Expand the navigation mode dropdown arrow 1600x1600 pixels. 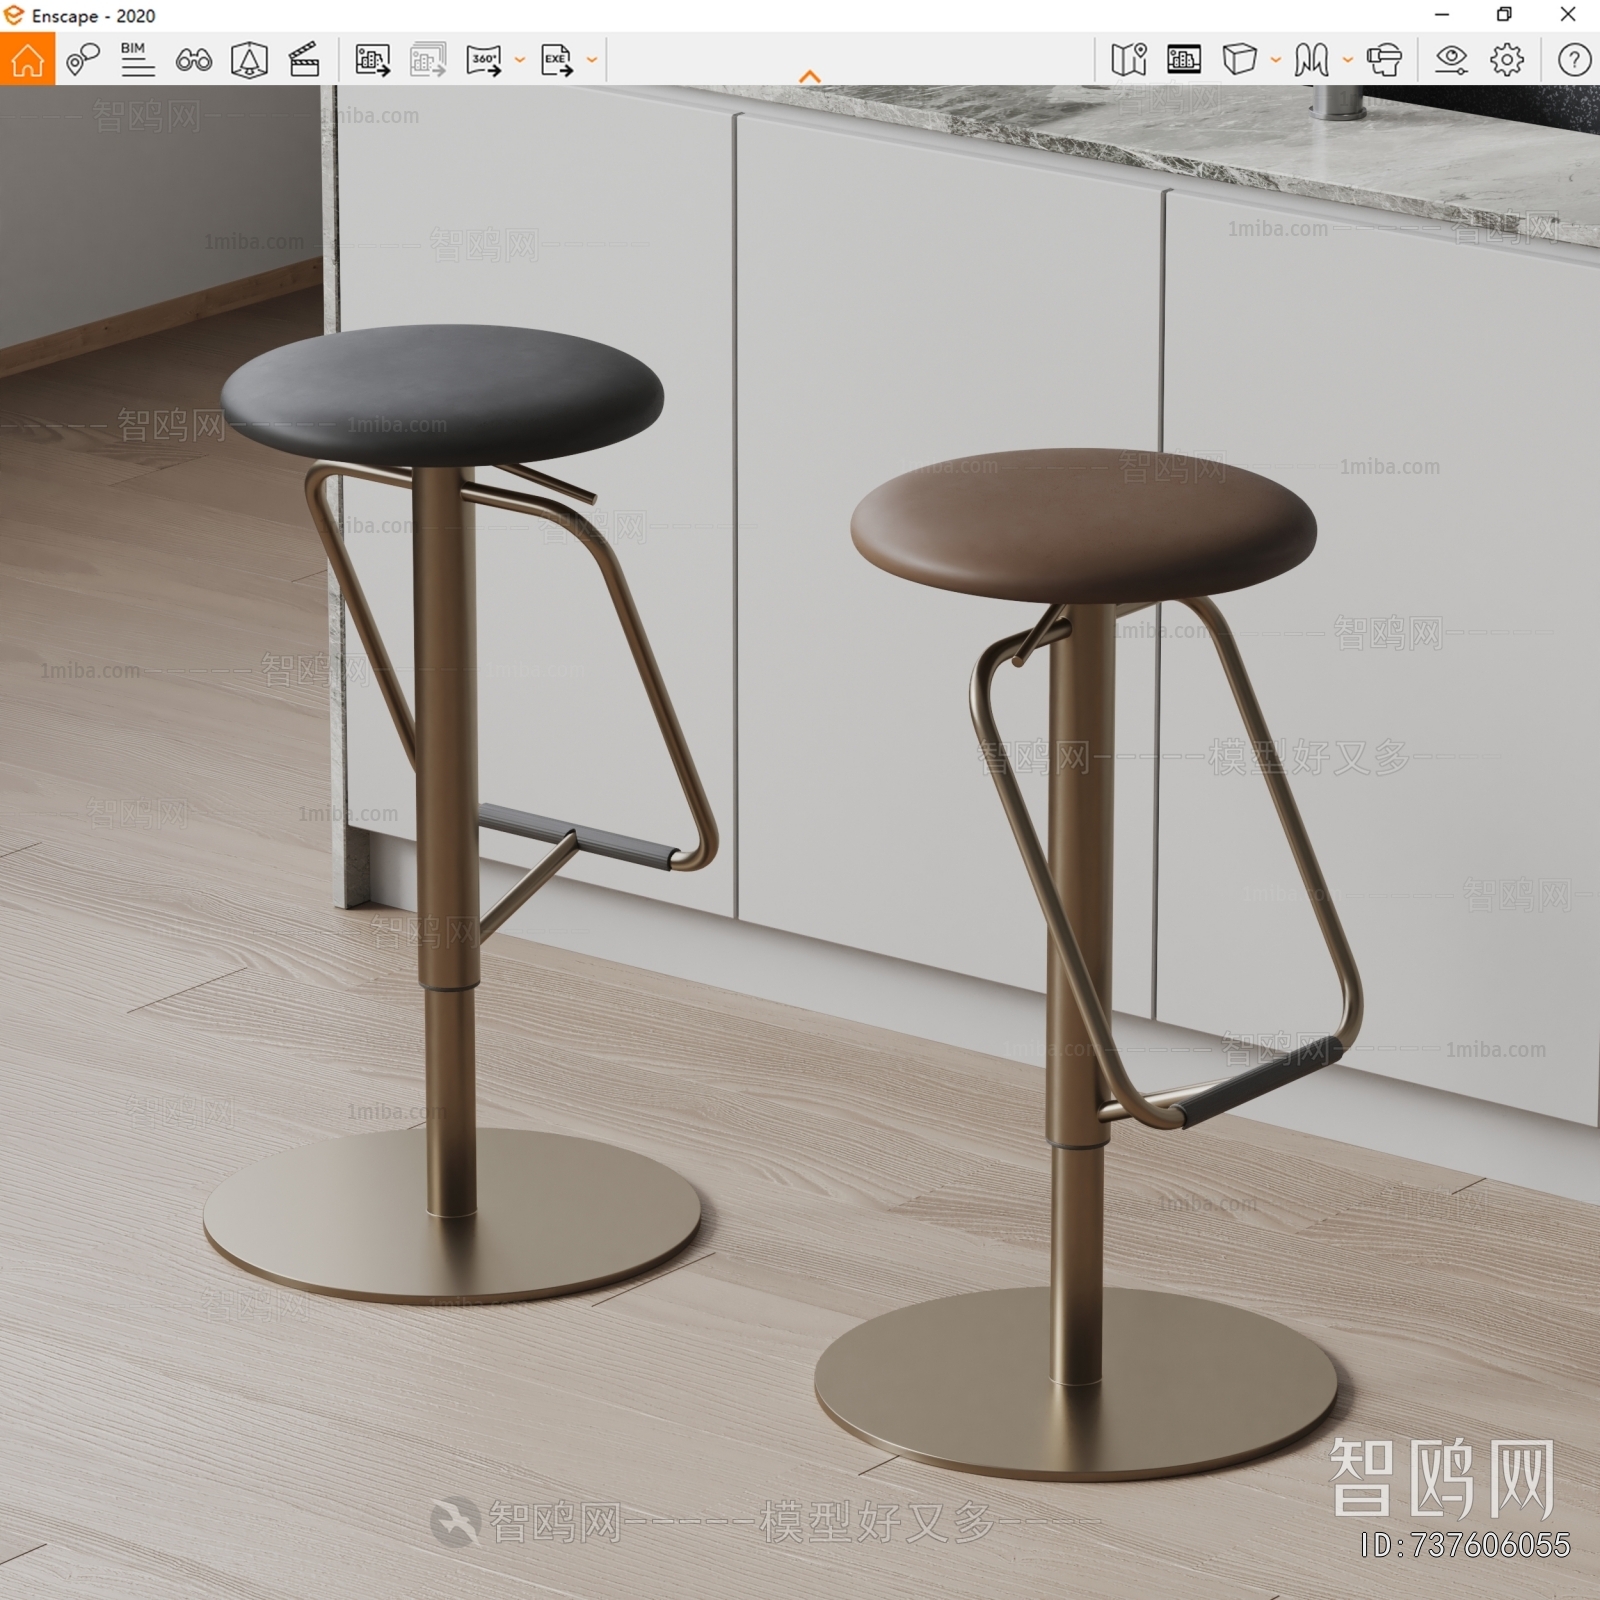click(x=1347, y=60)
